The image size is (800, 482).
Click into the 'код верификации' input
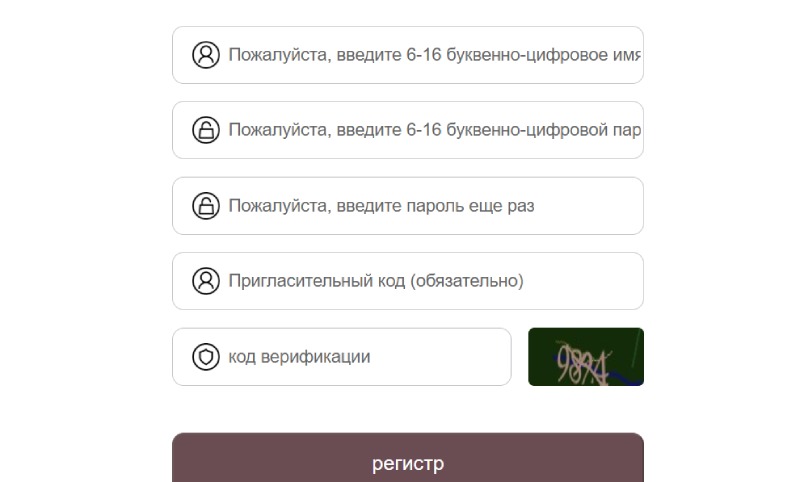tap(360, 357)
